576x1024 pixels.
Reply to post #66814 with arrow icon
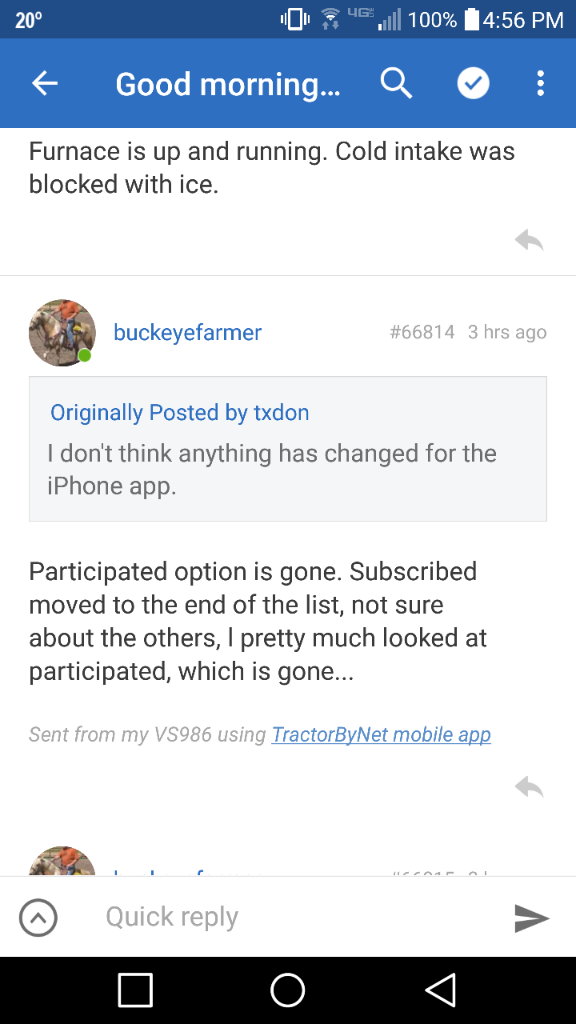(x=529, y=787)
